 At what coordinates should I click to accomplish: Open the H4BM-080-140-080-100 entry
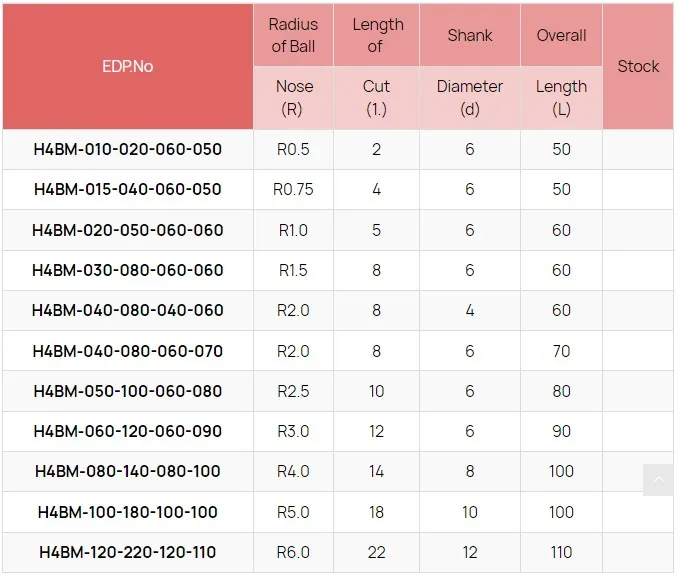point(128,471)
